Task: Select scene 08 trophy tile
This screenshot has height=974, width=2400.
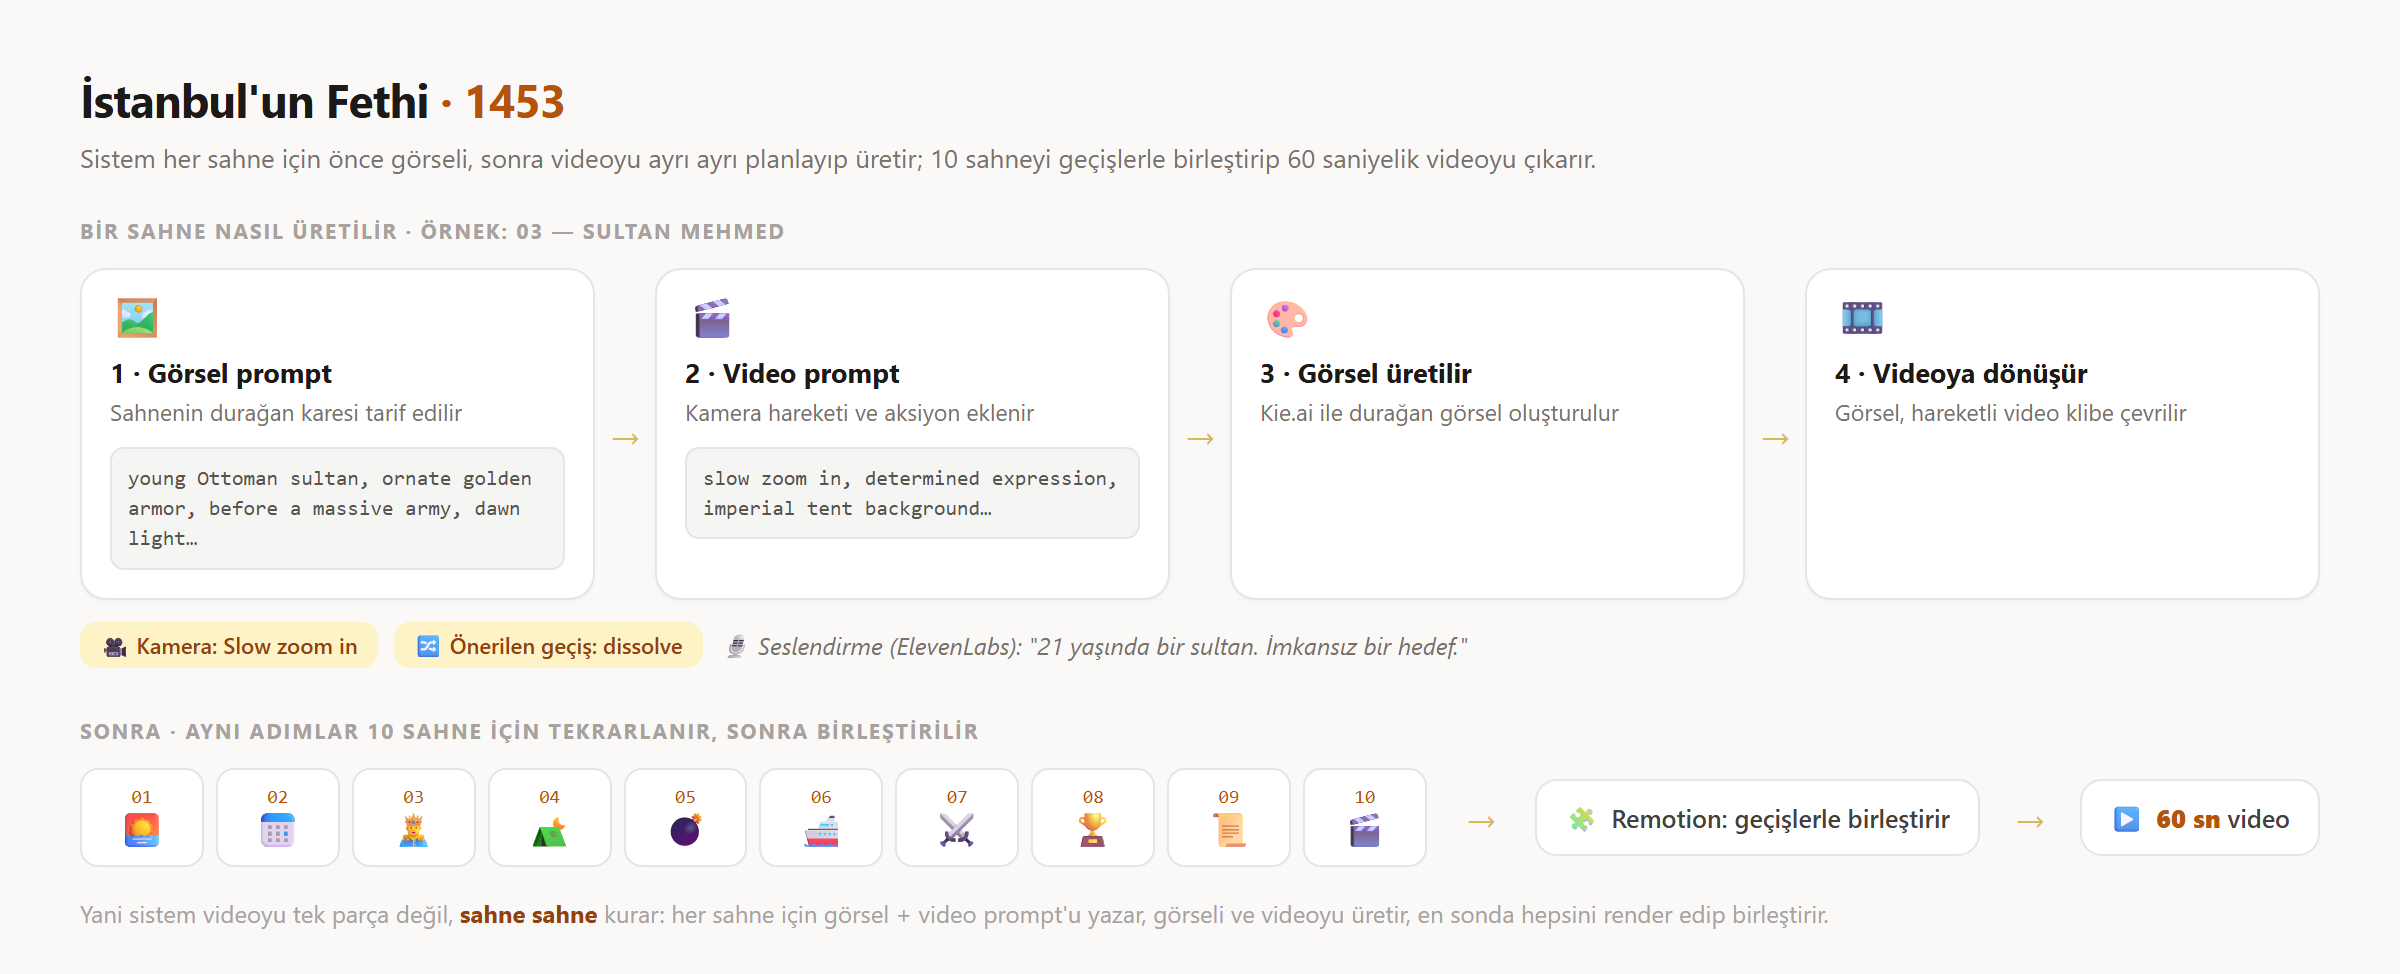Action: [1093, 817]
